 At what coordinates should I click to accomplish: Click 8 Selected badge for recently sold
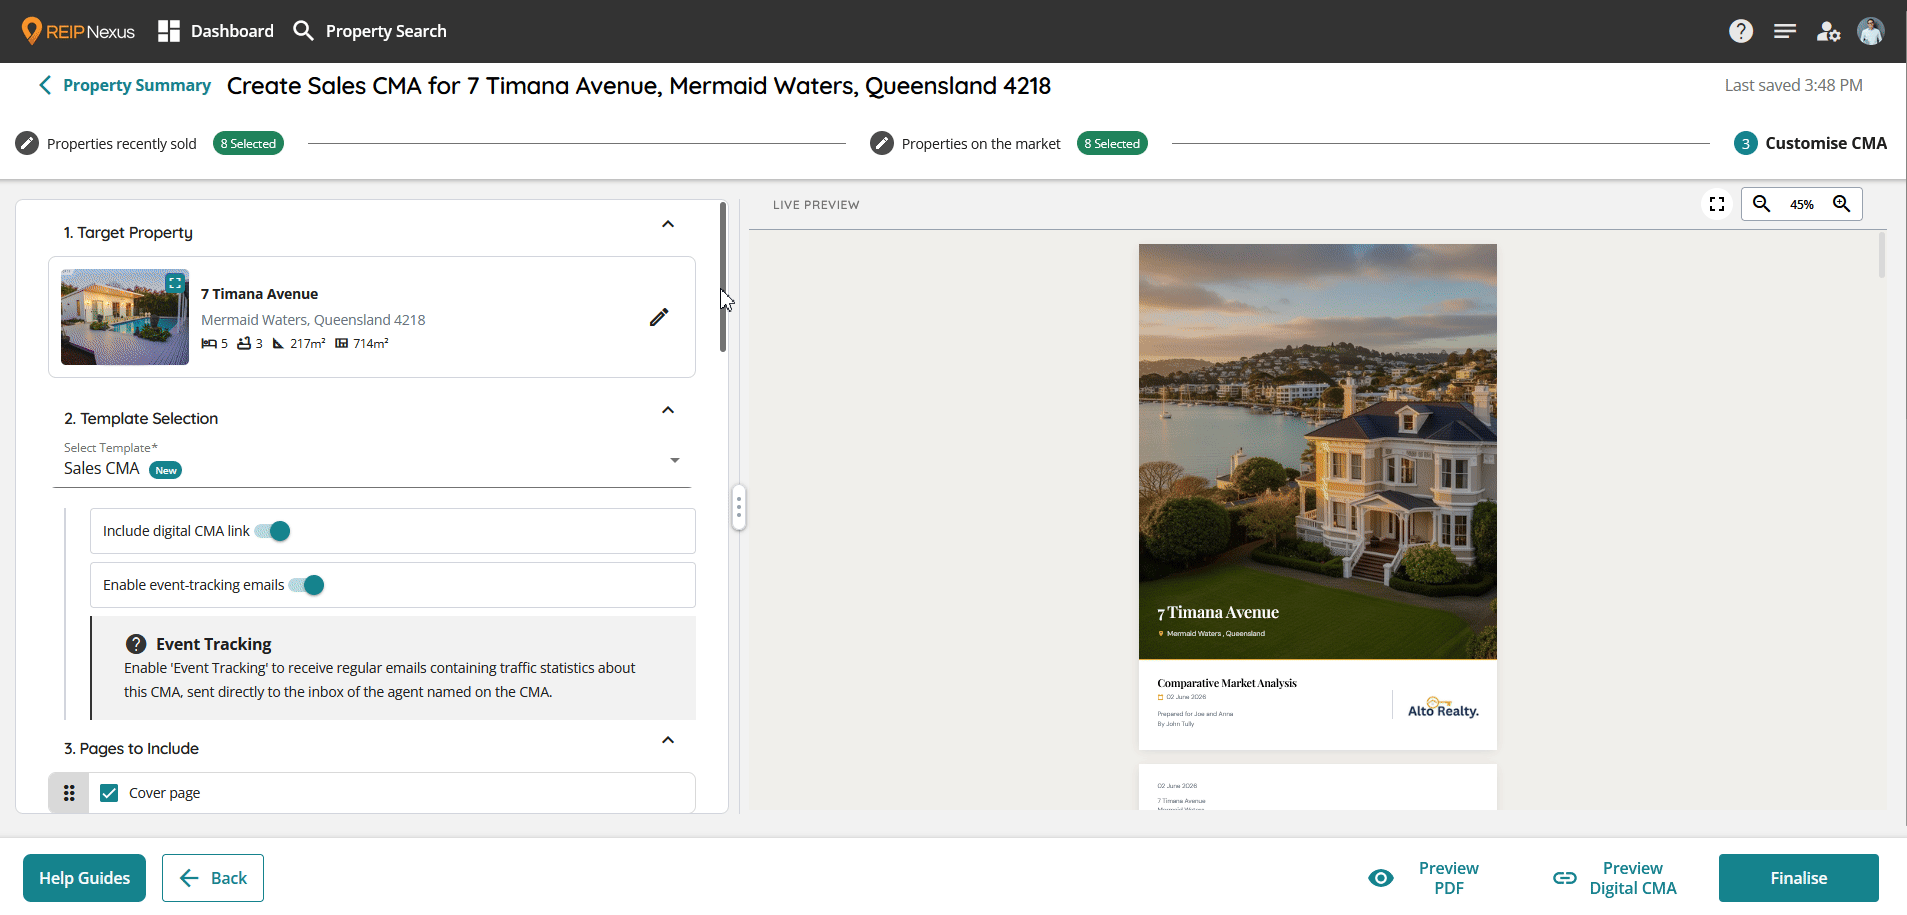point(248,143)
